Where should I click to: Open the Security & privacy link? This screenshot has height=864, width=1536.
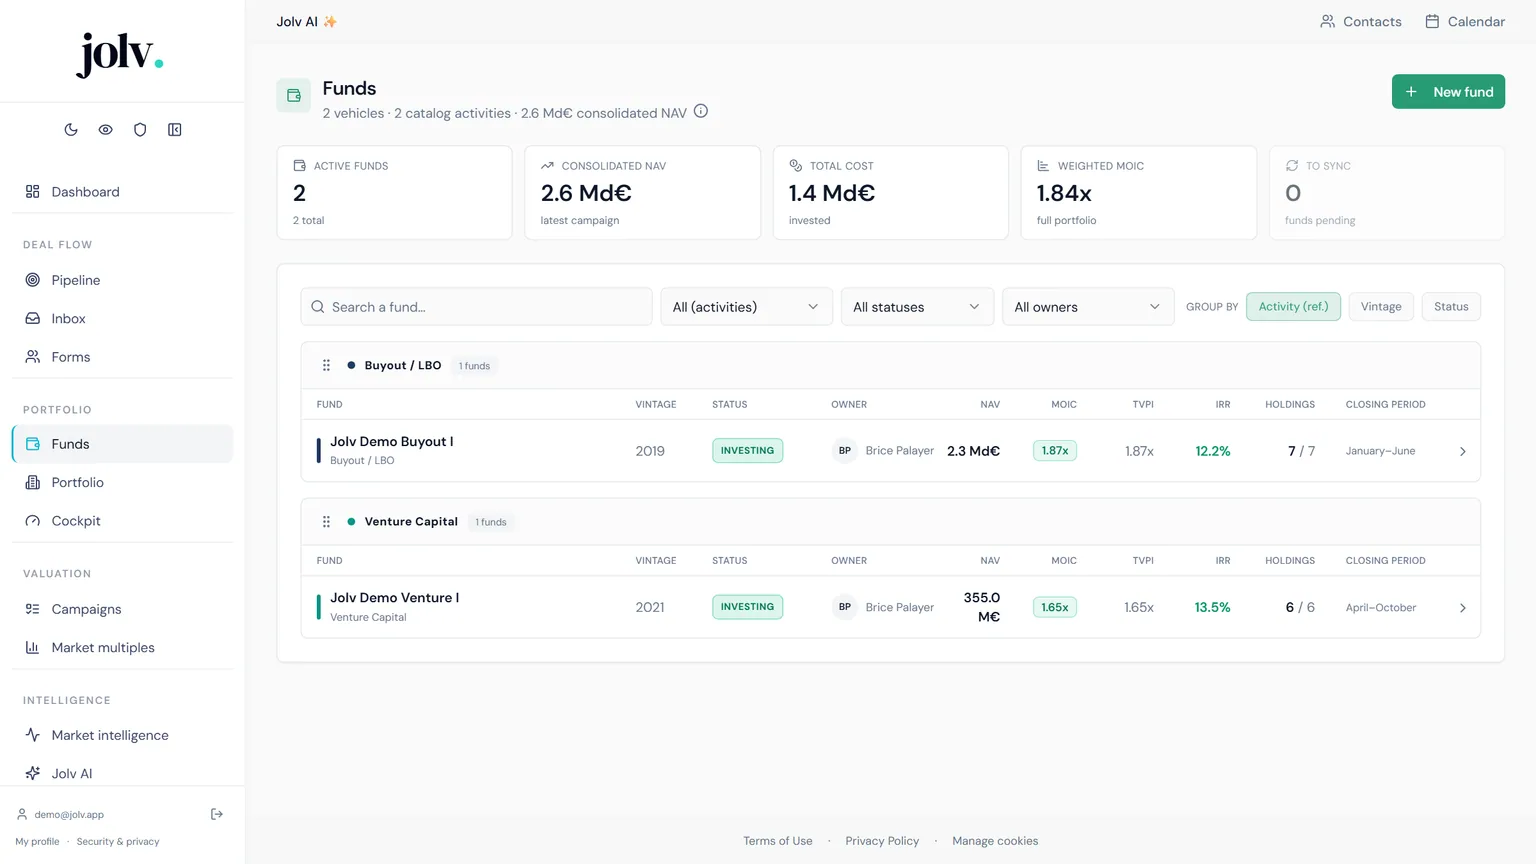point(118,842)
